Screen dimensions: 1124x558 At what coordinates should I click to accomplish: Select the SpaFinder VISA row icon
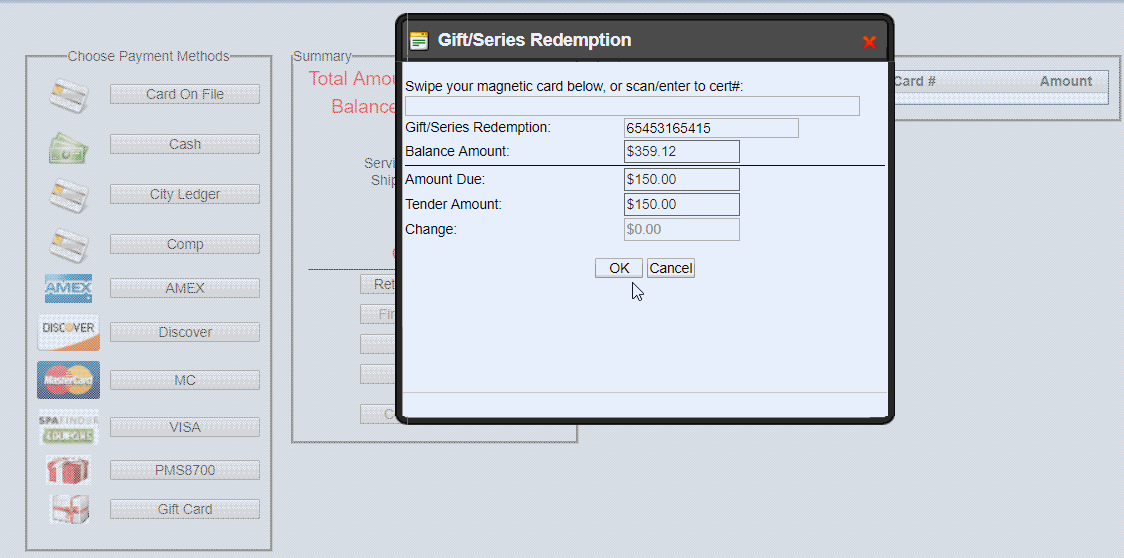(x=69, y=427)
